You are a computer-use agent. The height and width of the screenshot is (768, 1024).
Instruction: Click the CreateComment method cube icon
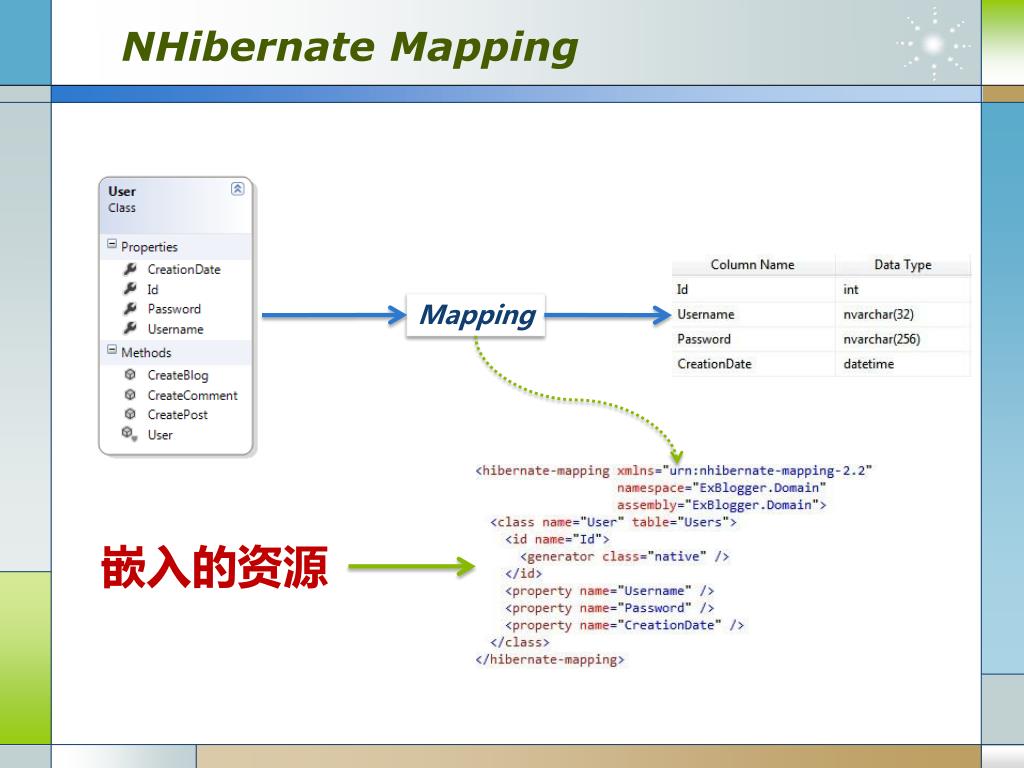click(x=130, y=394)
